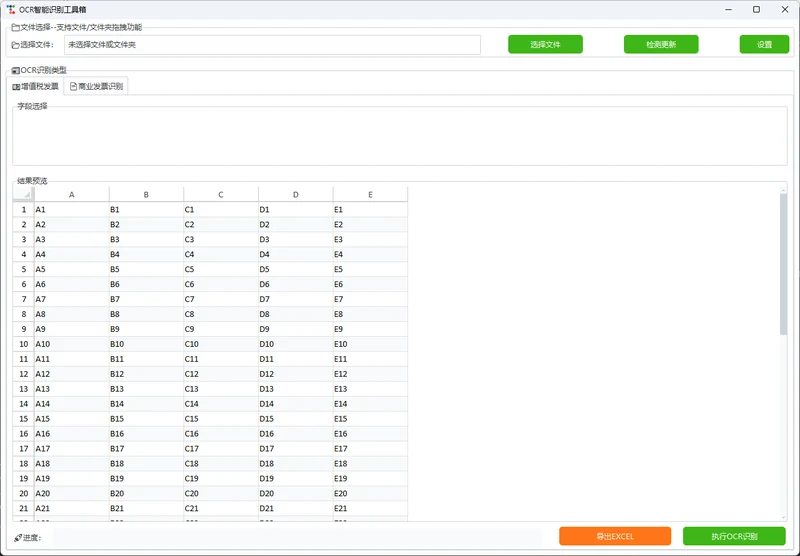Click cell C8 in the results grid

pos(221,314)
